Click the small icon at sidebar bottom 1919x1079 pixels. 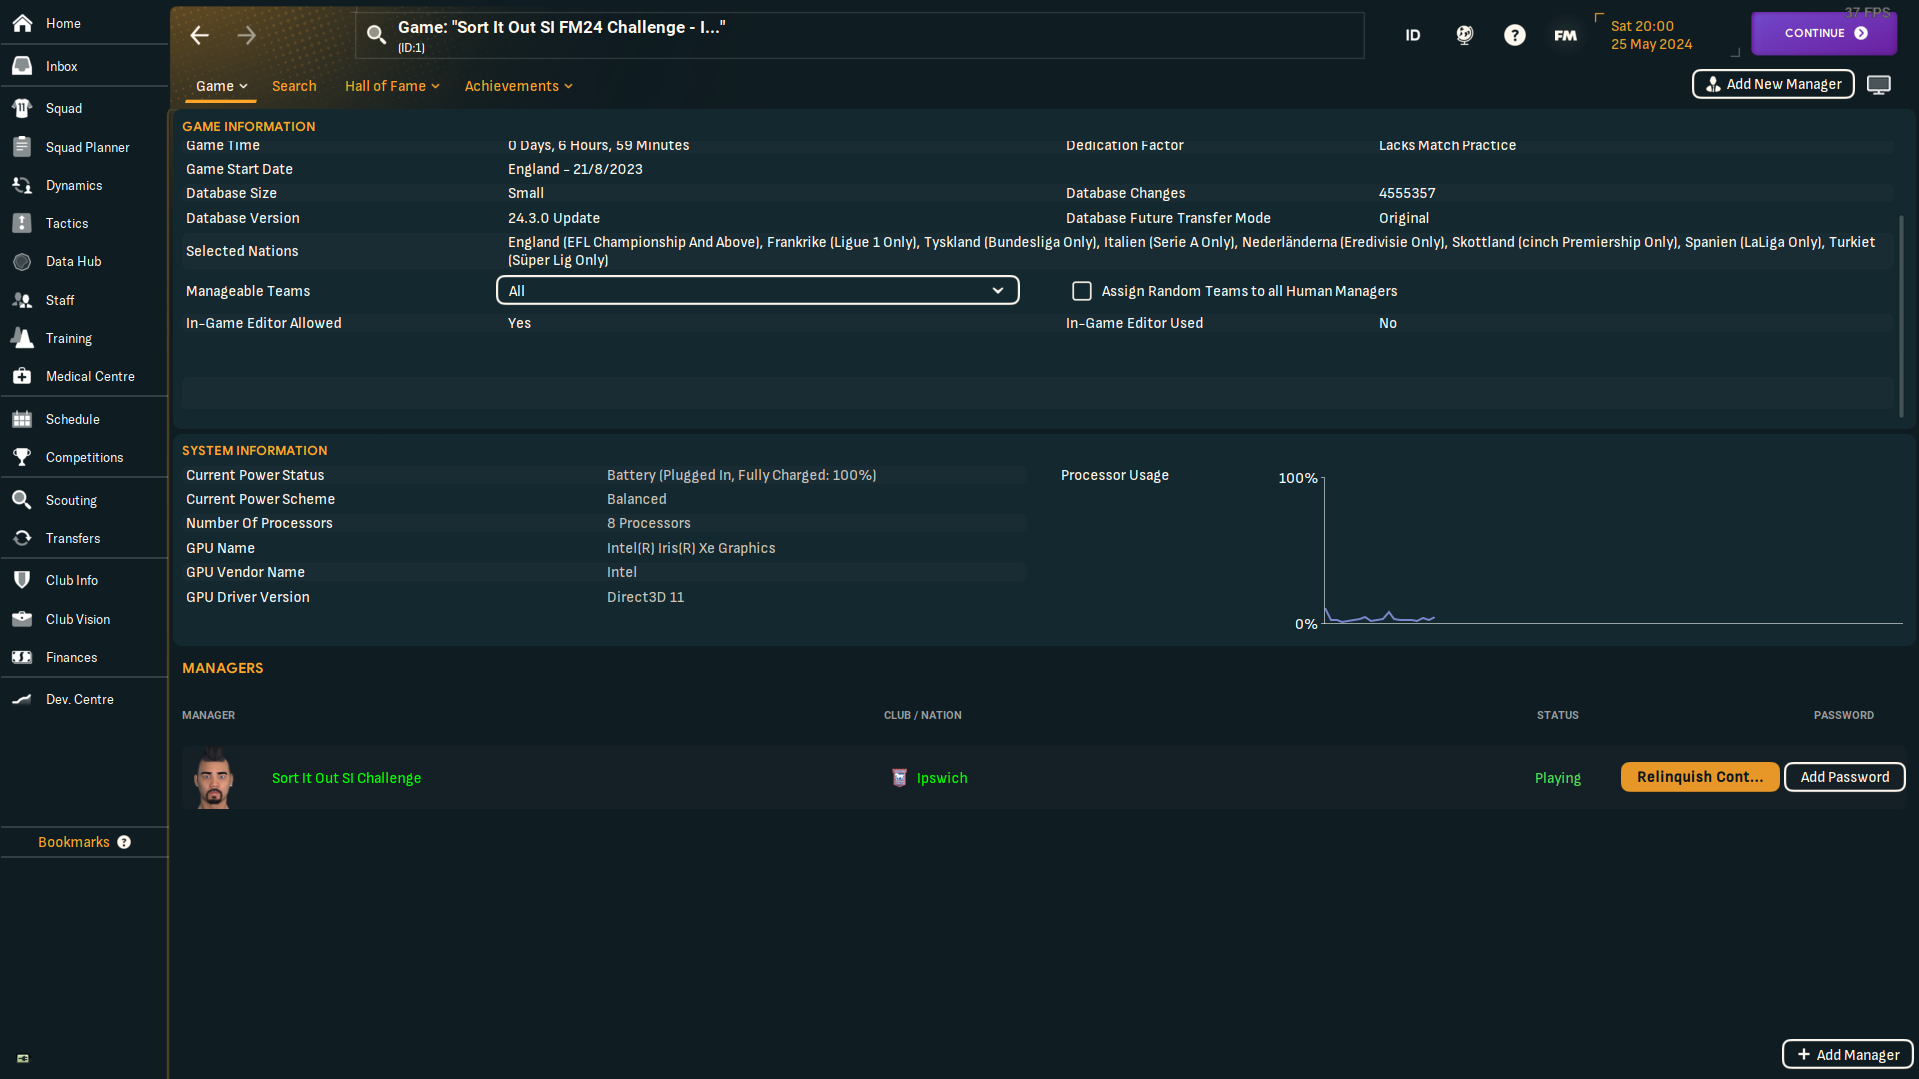point(23,1058)
